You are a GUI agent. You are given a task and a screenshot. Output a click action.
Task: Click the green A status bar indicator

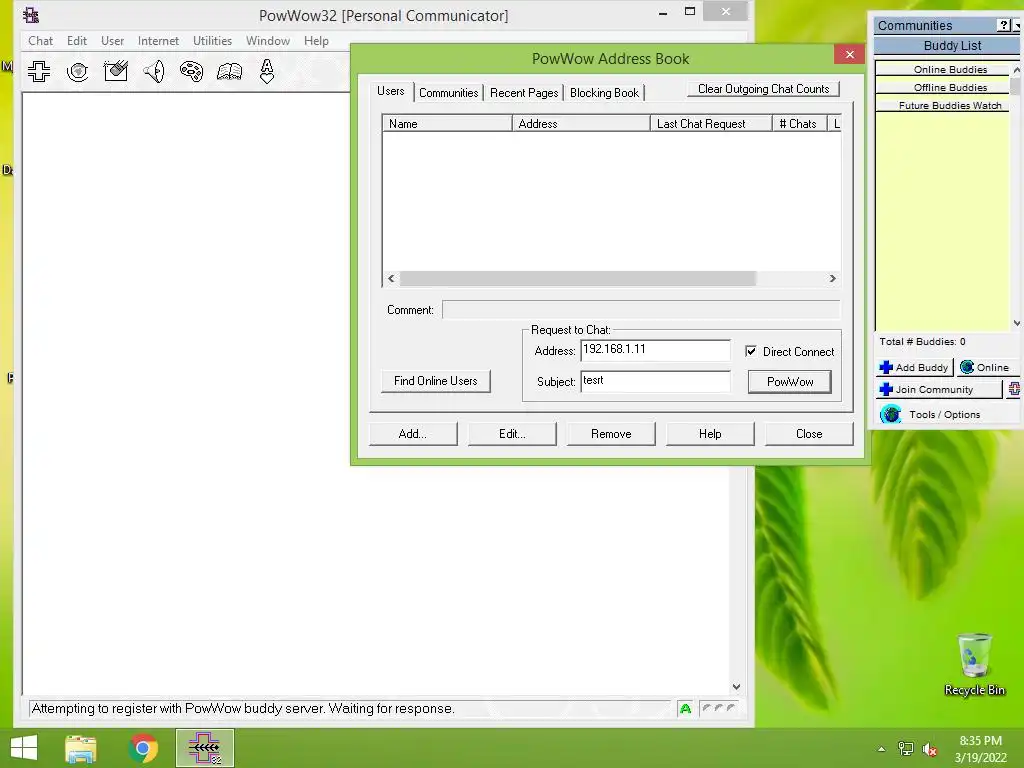pos(685,709)
